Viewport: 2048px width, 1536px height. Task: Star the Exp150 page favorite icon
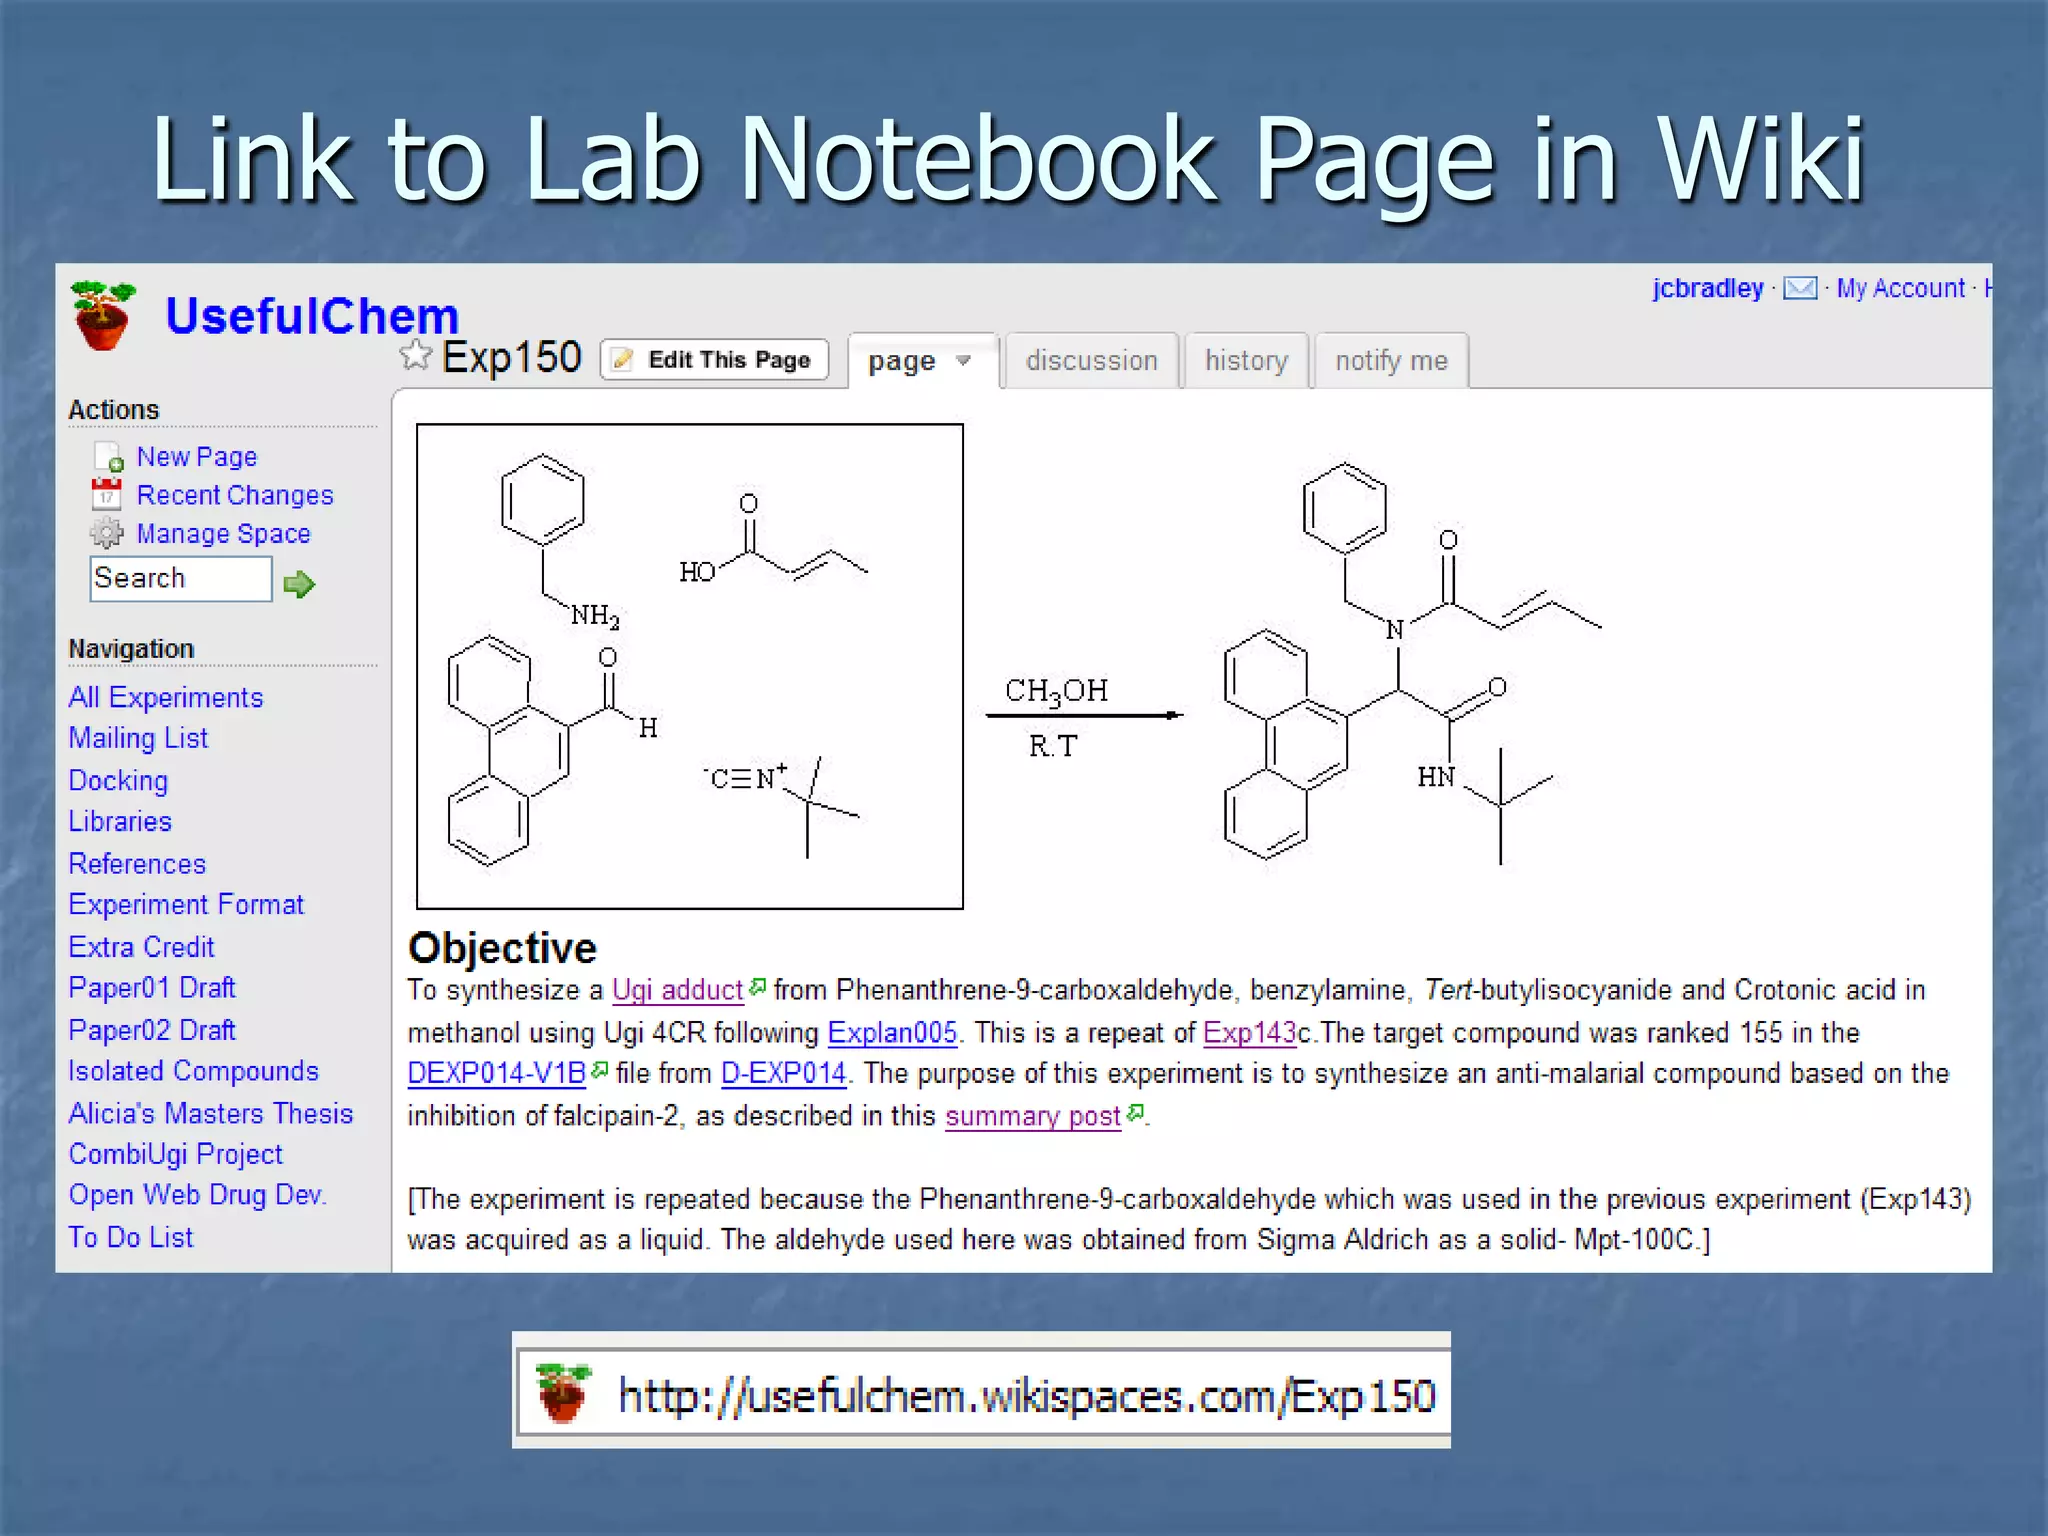click(x=415, y=354)
